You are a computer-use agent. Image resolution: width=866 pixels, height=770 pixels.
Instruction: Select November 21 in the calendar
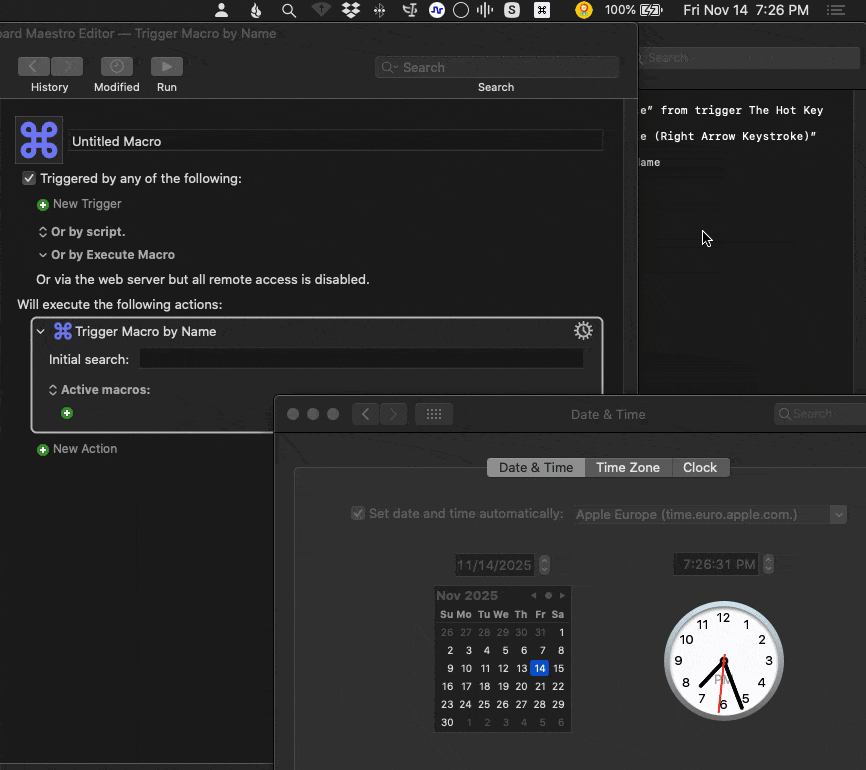[540, 686]
